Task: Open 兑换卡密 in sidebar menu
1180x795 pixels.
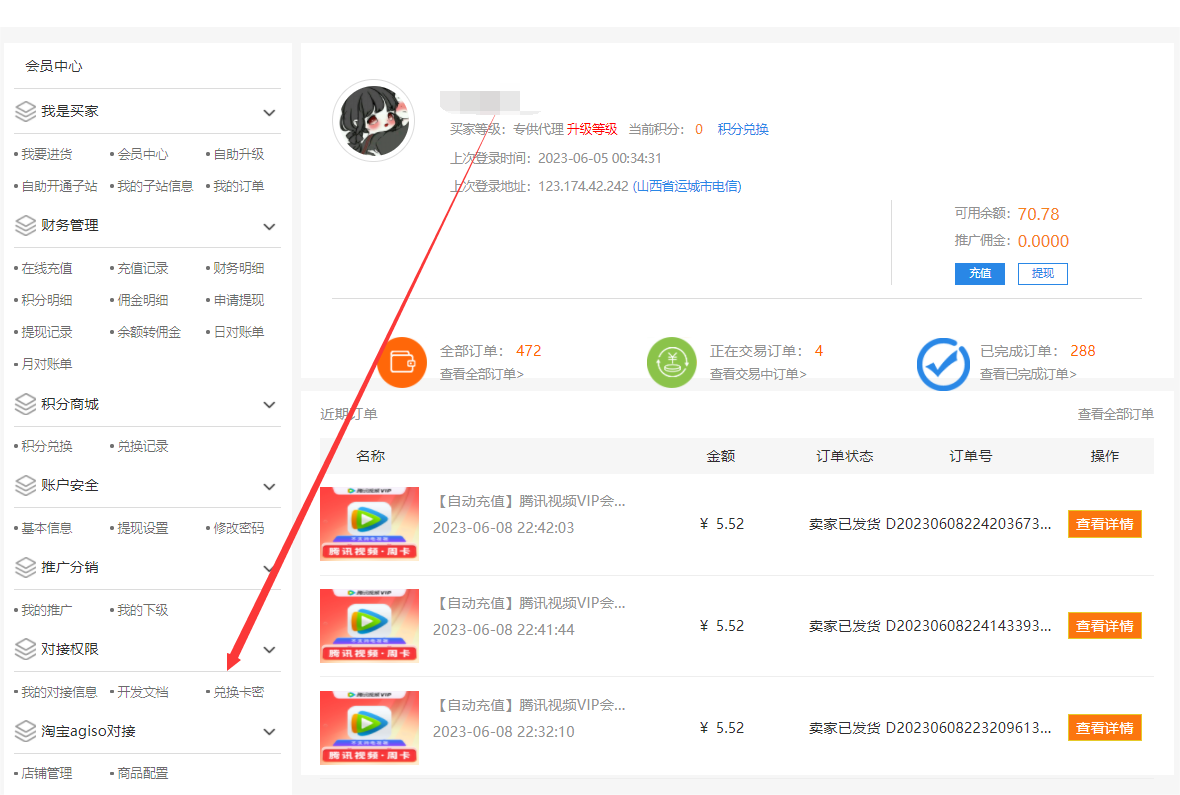Action: click(238, 692)
